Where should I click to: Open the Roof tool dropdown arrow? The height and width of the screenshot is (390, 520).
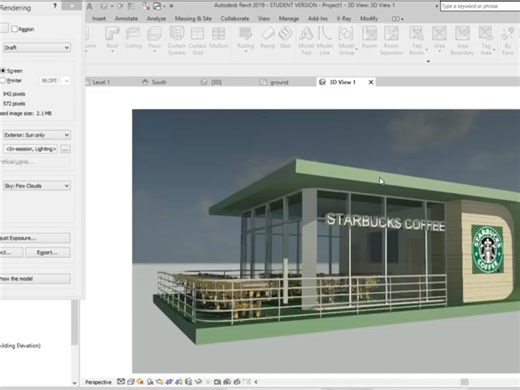pyautogui.click(x=112, y=51)
